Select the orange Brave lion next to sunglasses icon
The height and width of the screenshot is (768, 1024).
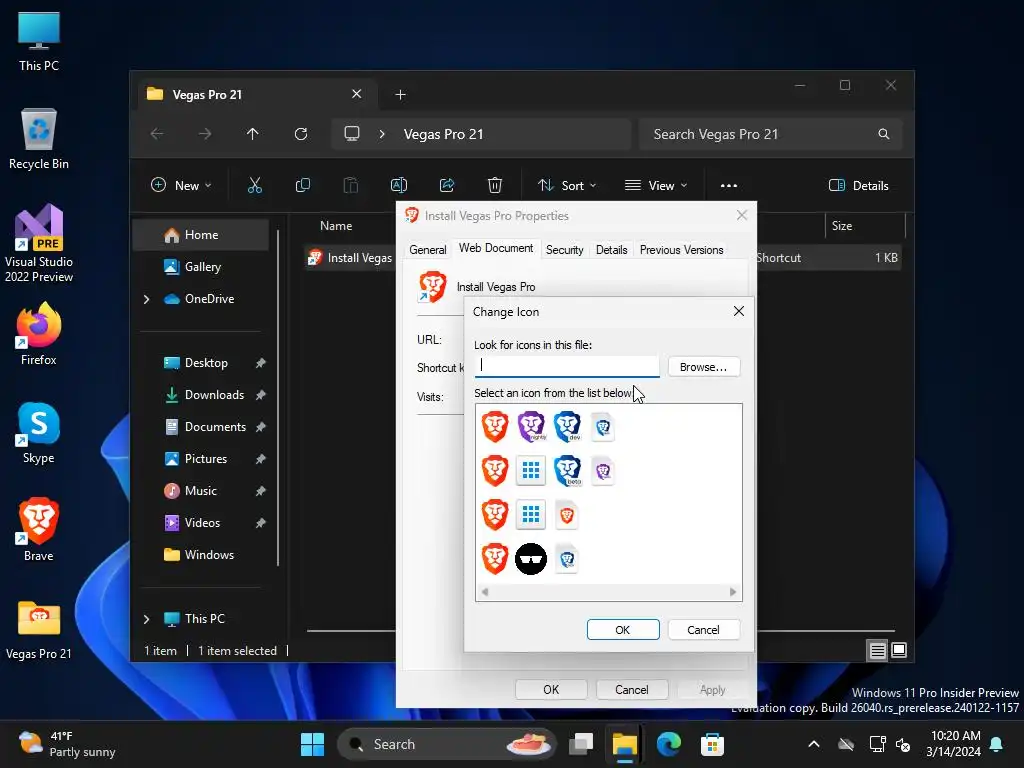(495, 559)
